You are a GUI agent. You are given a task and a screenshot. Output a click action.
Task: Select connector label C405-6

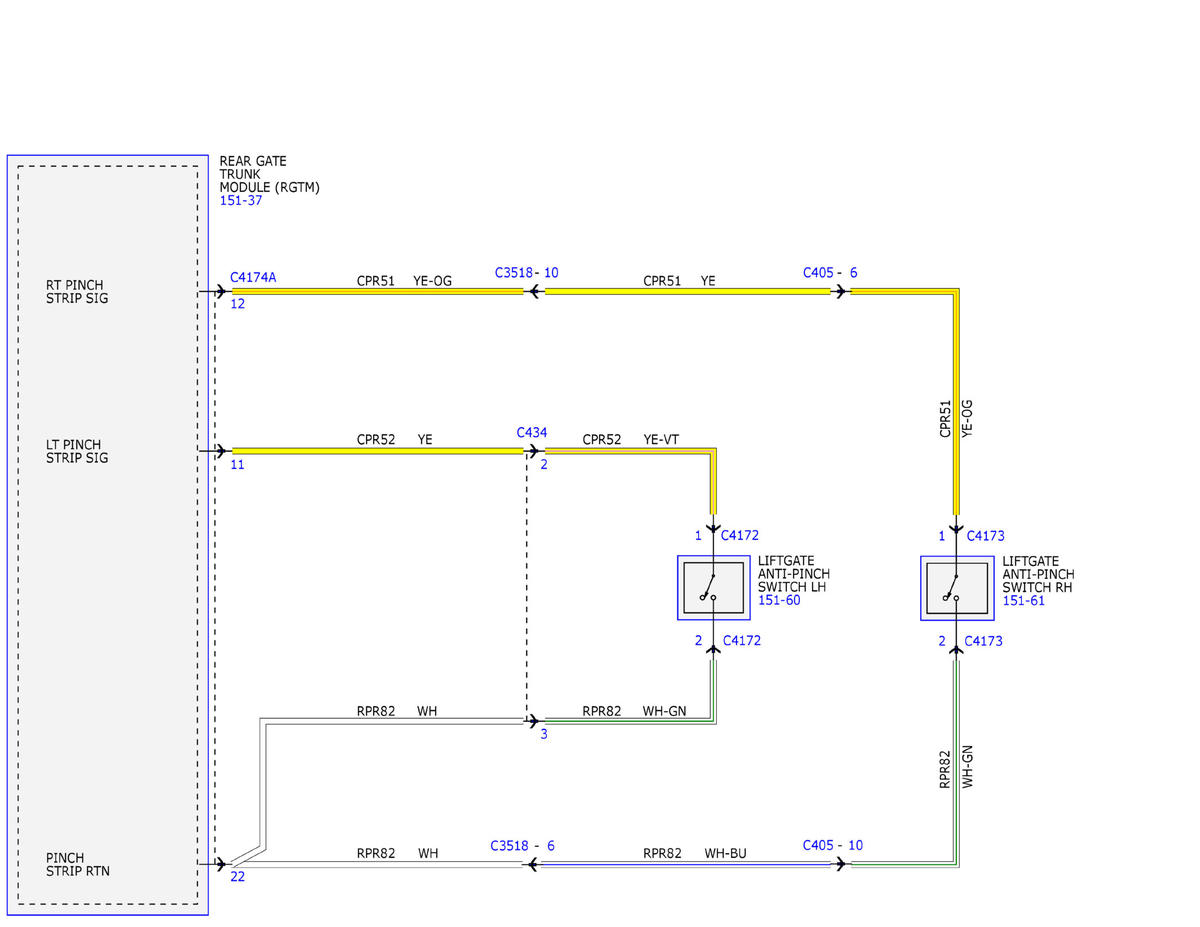pos(830,272)
